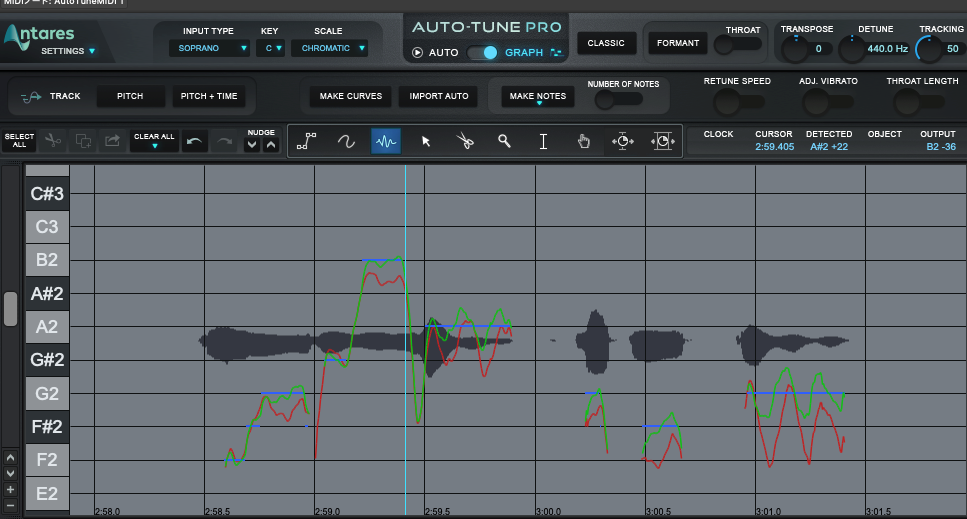Click the graph mode icon beside GRAPH

[556, 52]
